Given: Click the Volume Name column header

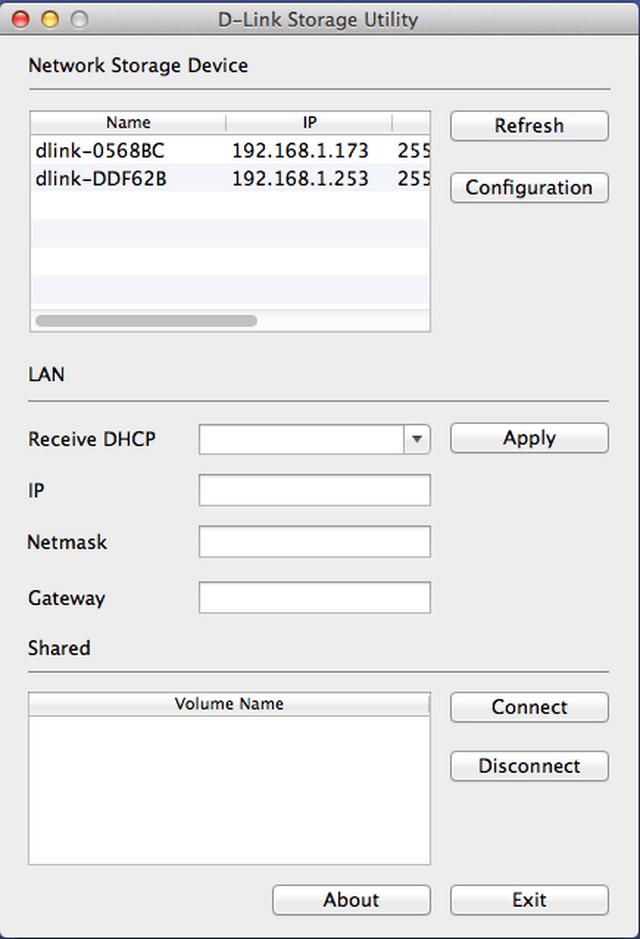Looking at the screenshot, I should point(229,704).
